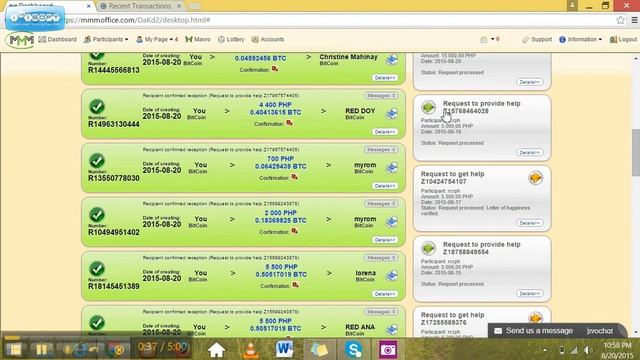Click the scrollbar up arrow
The width and height of the screenshot is (640, 360).
pos(636,58)
